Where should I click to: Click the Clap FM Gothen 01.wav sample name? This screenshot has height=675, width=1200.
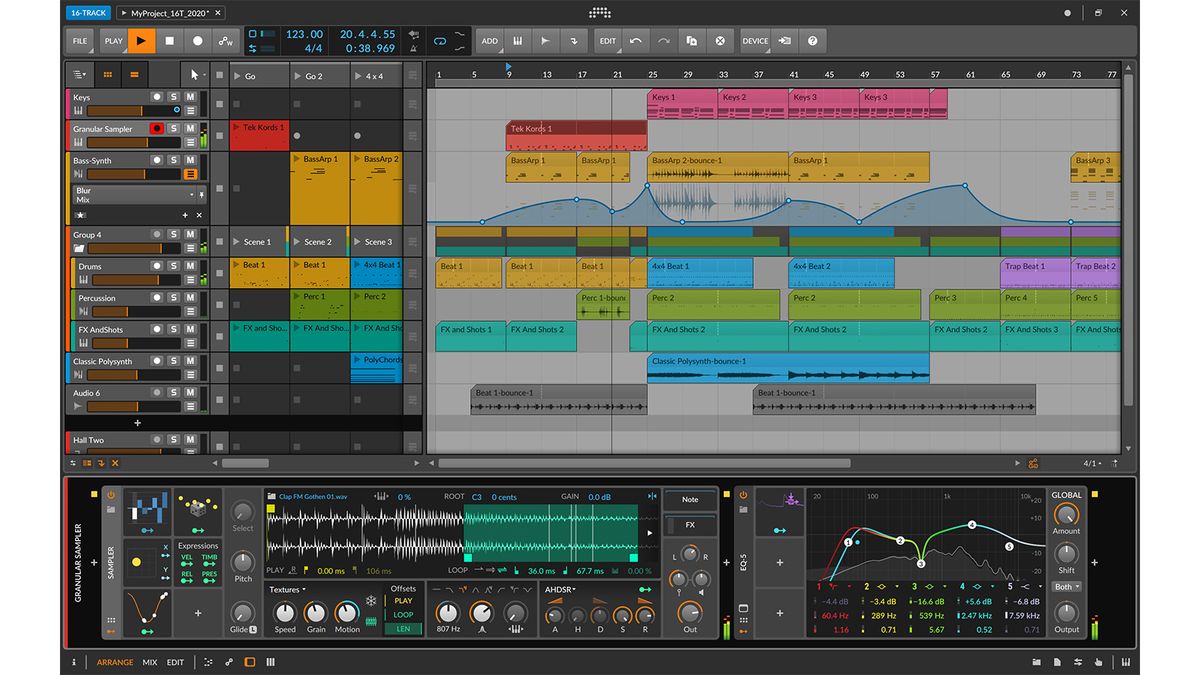tap(313, 496)
